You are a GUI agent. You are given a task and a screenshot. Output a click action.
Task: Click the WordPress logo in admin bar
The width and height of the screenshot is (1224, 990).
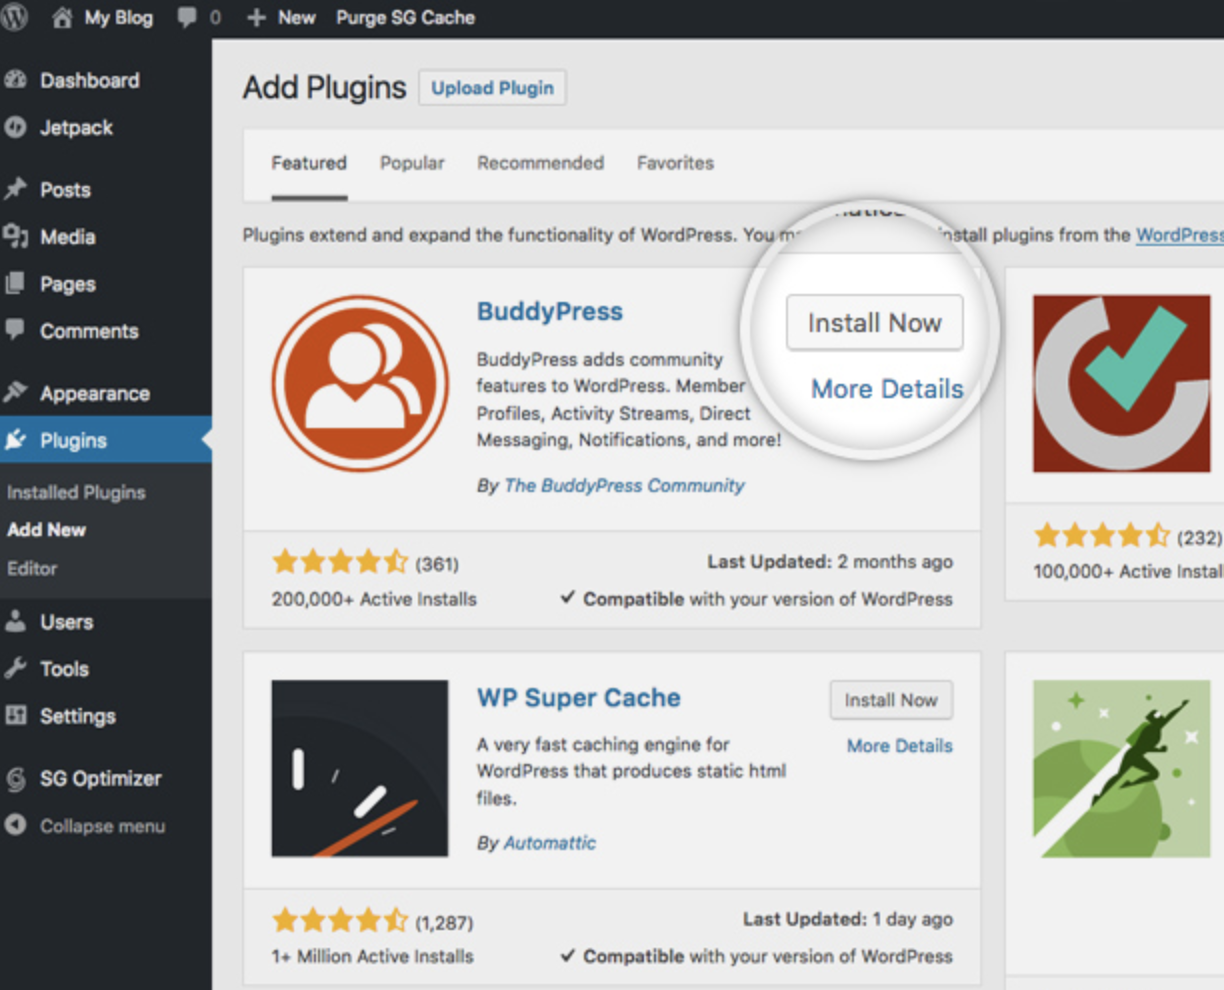pos(14,18)
